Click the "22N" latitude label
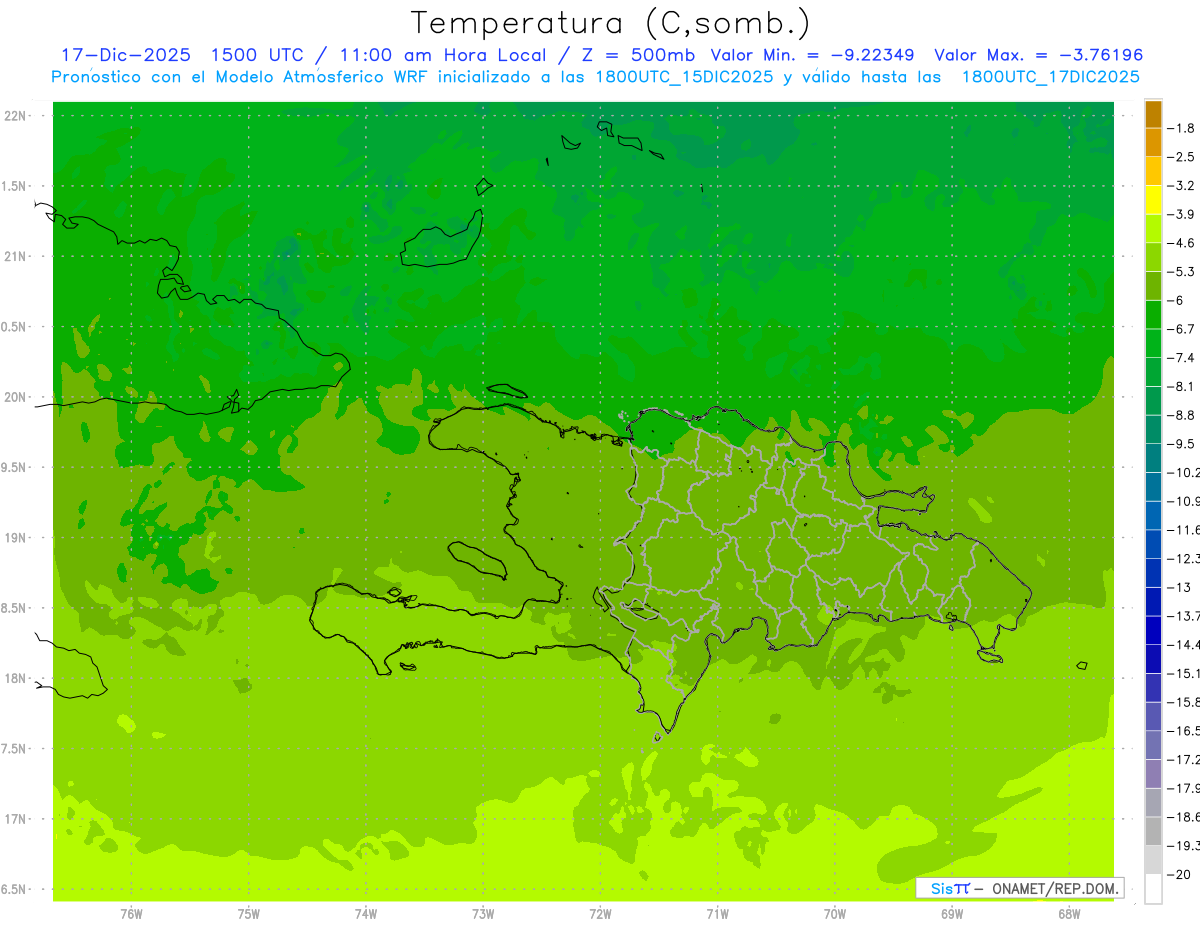Screen dimensions: 1200x927 17,116
